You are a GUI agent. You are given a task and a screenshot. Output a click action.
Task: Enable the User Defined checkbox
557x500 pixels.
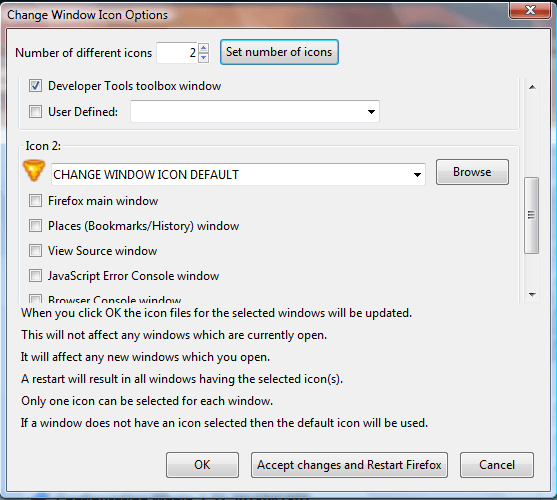(x=35, y=112)
